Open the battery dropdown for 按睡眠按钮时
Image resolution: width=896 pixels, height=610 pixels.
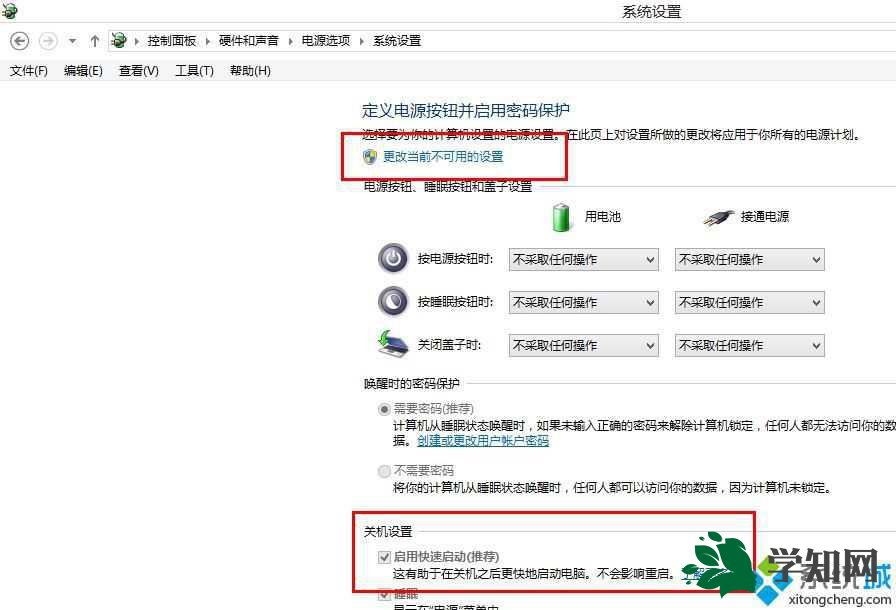tap(583, 302)
